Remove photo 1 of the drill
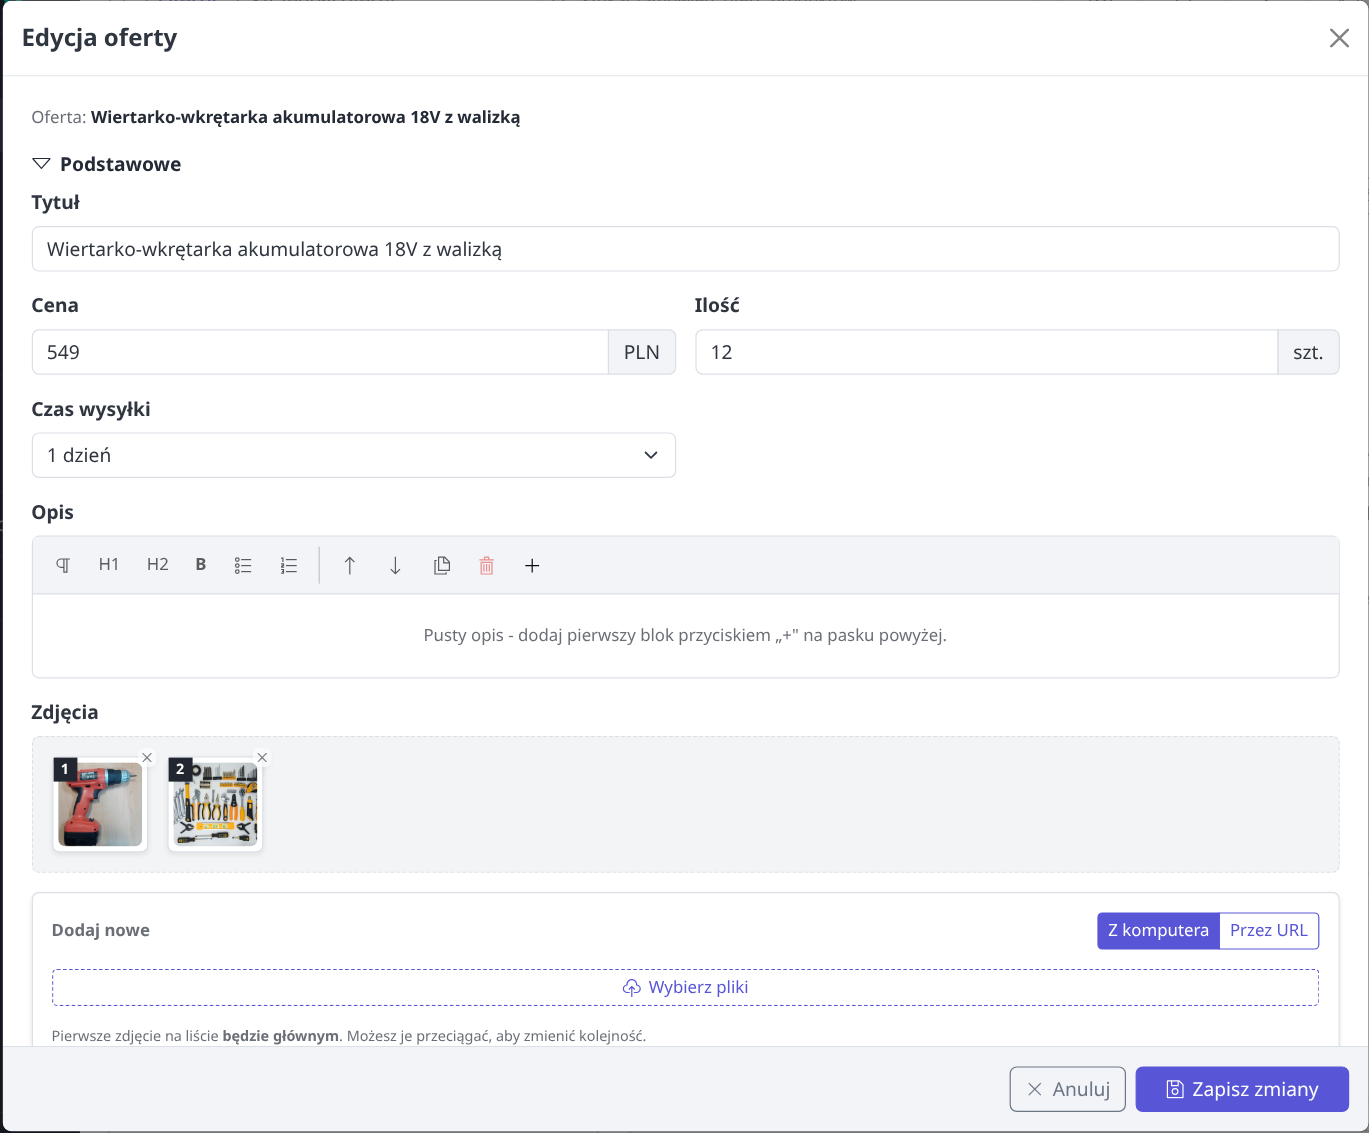 (147, 758)
